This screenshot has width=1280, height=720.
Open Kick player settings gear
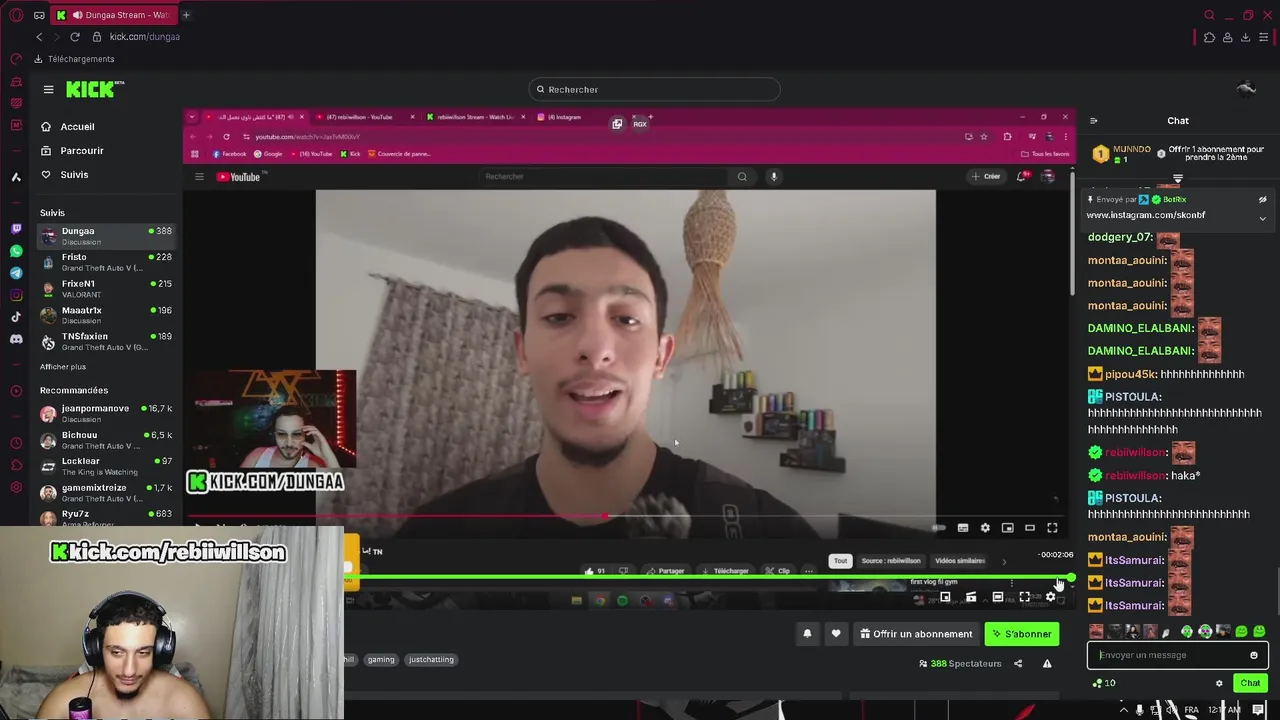click(1050, 597)
